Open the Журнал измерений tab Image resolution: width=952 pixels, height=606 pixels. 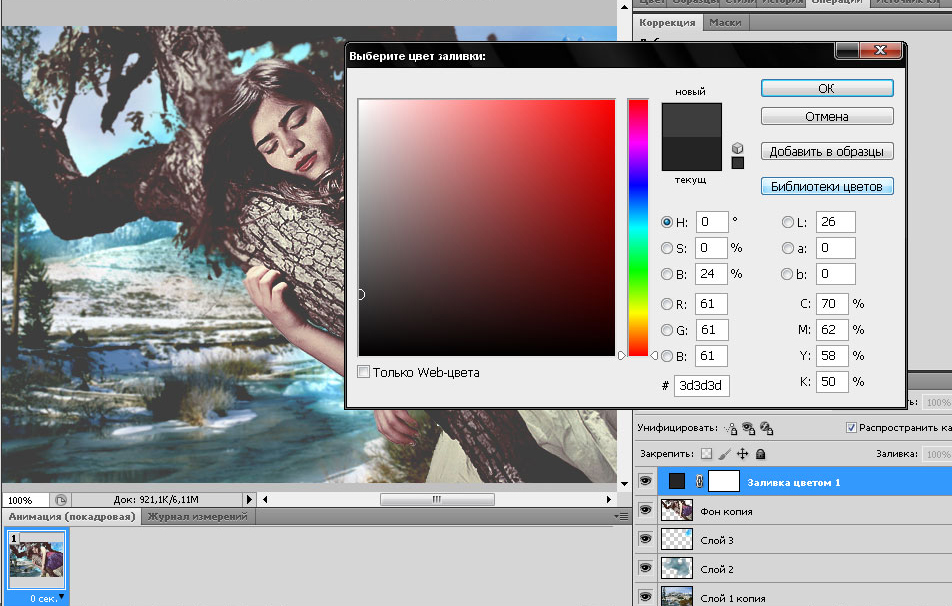[197, 516]
